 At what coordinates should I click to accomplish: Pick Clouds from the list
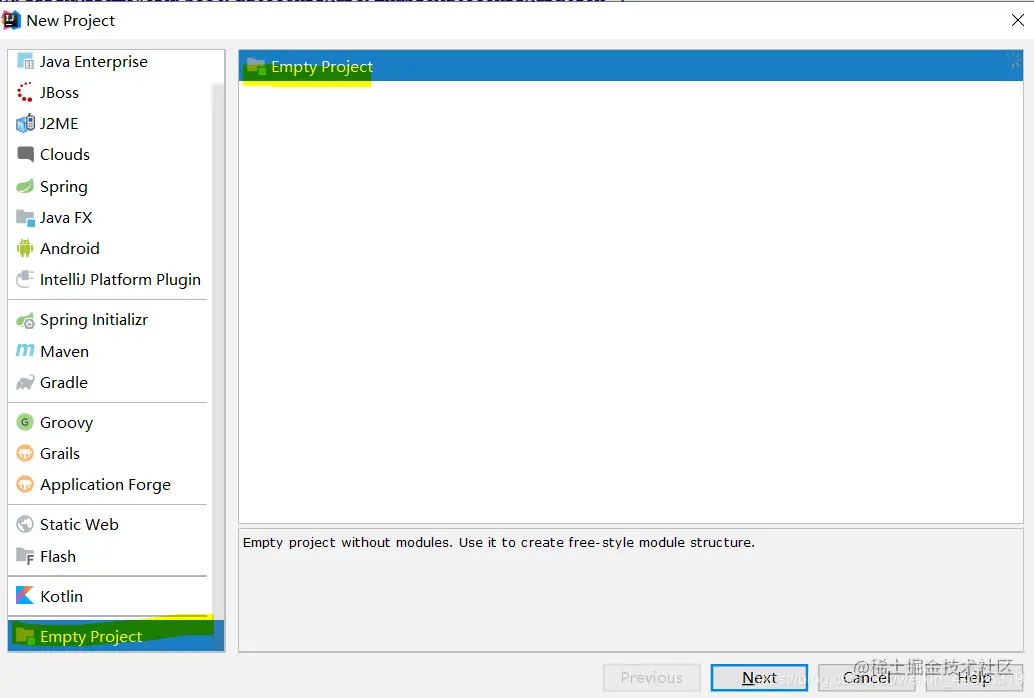click(x=110, y=154)
